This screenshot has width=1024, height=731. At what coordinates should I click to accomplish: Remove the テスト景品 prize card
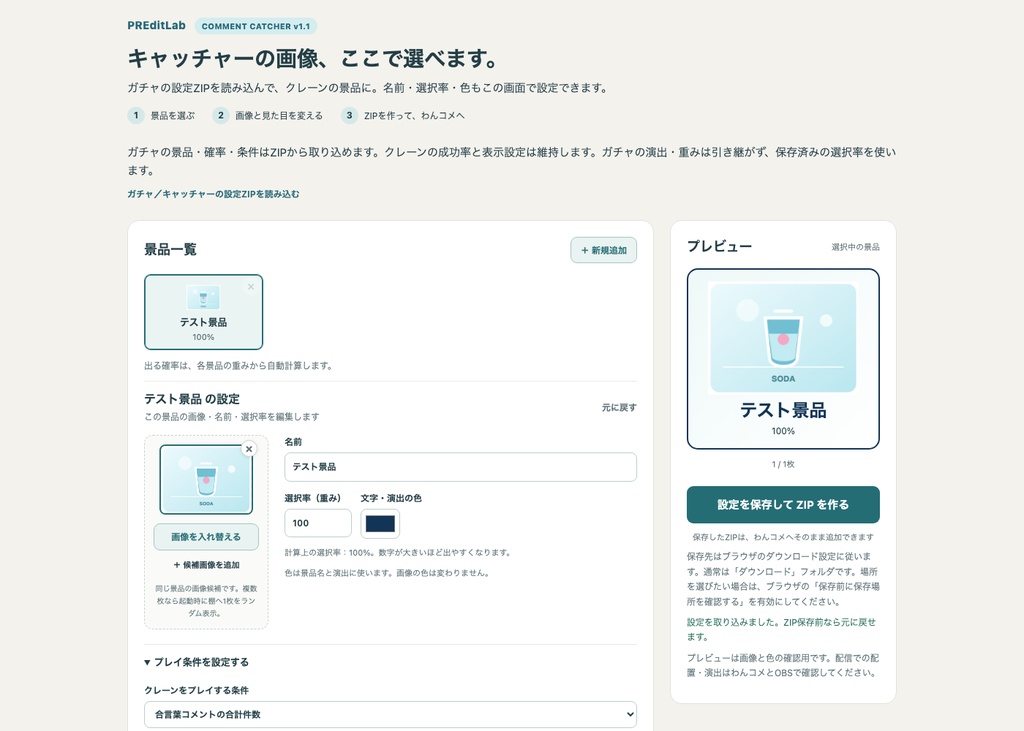pos(251,287)
